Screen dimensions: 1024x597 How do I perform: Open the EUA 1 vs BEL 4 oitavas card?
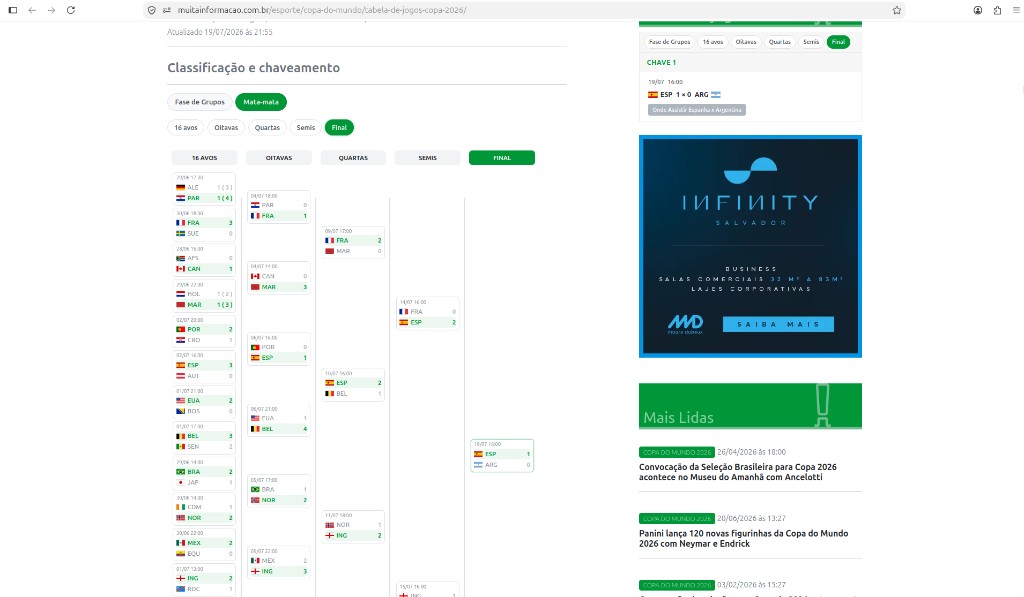[x=279, y=419]
